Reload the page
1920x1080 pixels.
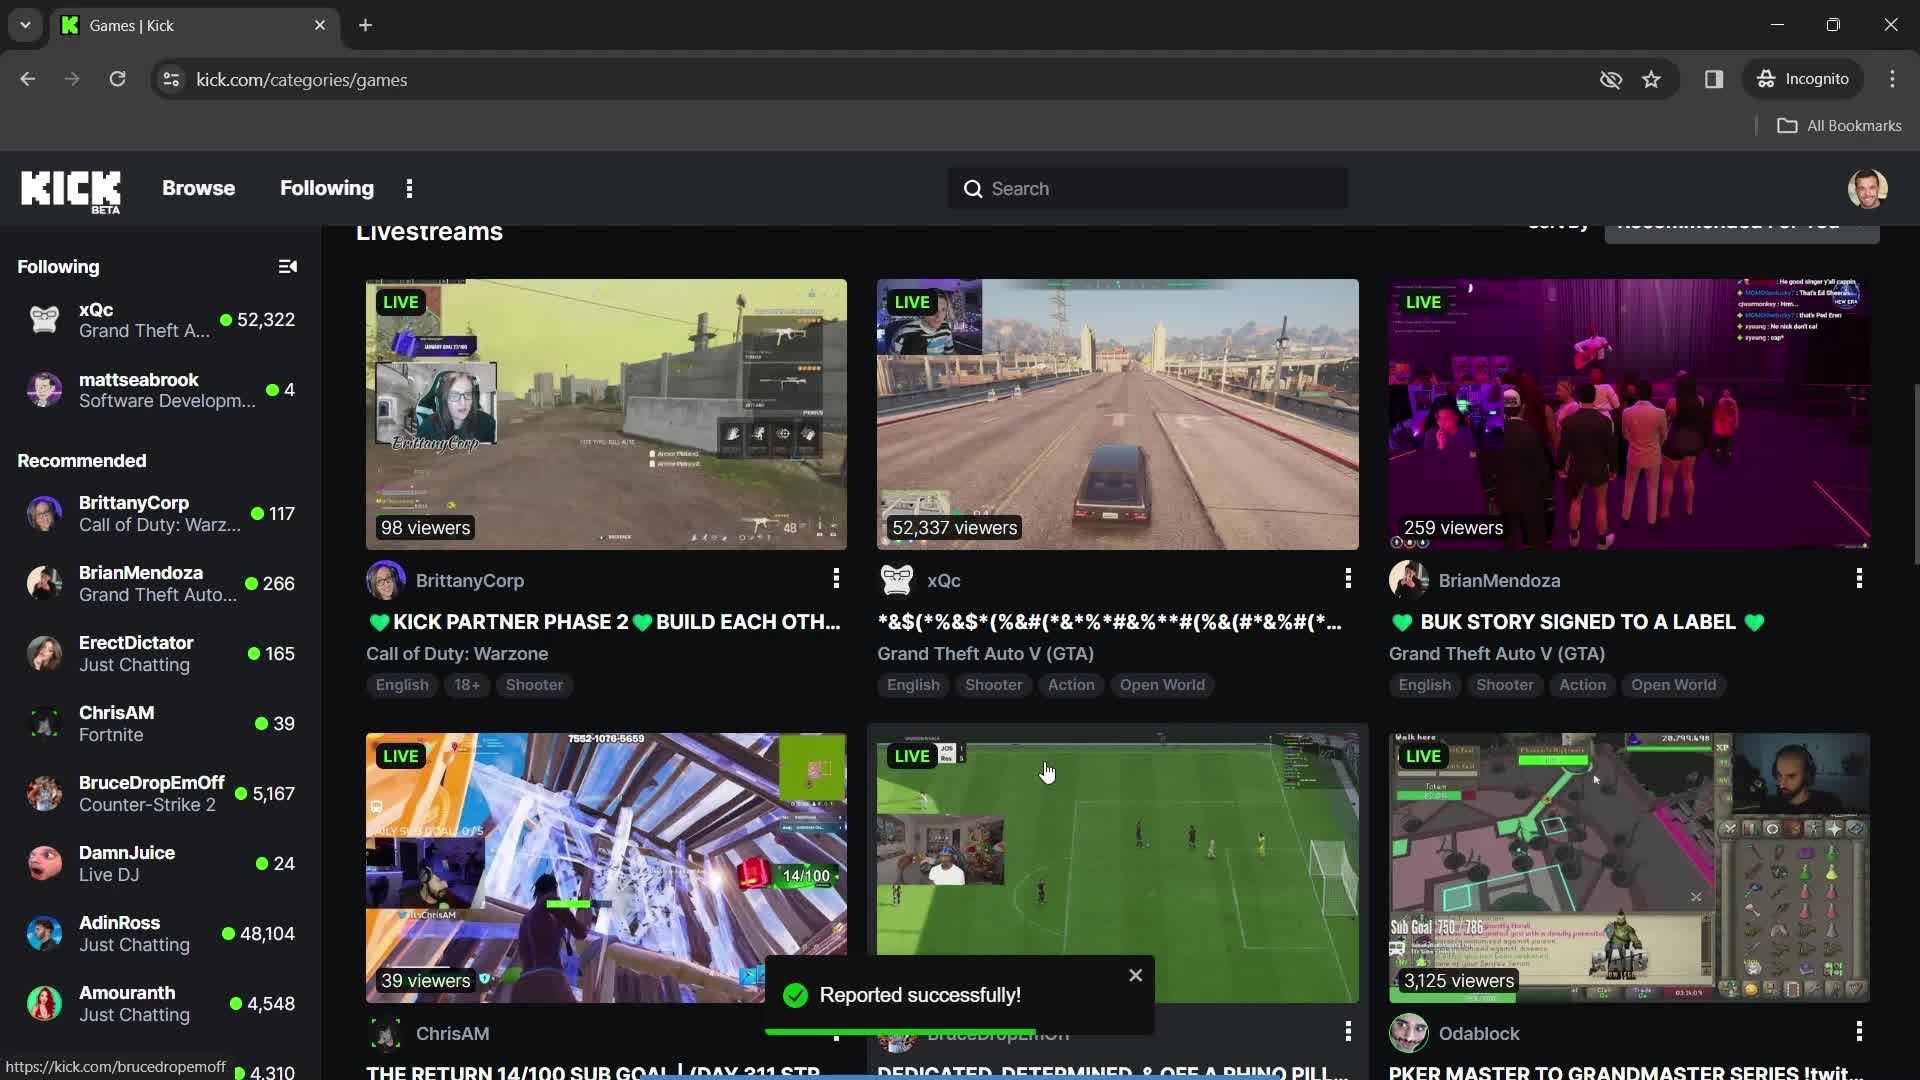point(117,79)
